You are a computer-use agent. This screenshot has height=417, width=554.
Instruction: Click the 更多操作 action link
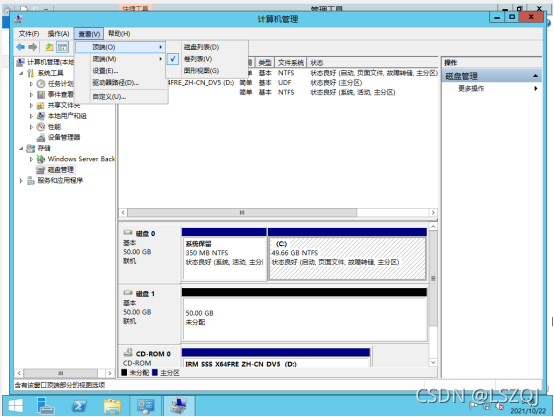tap(471, 88)
